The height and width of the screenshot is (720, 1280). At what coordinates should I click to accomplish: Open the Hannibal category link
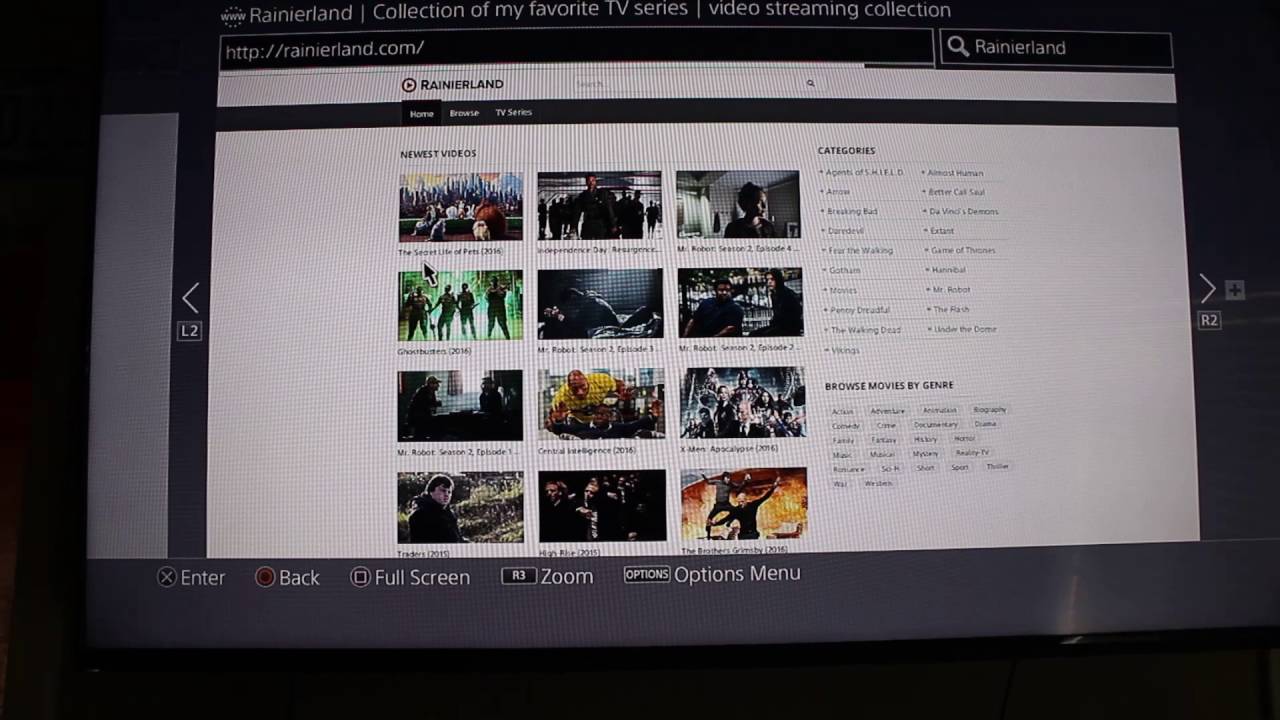(x=948, y=270)
